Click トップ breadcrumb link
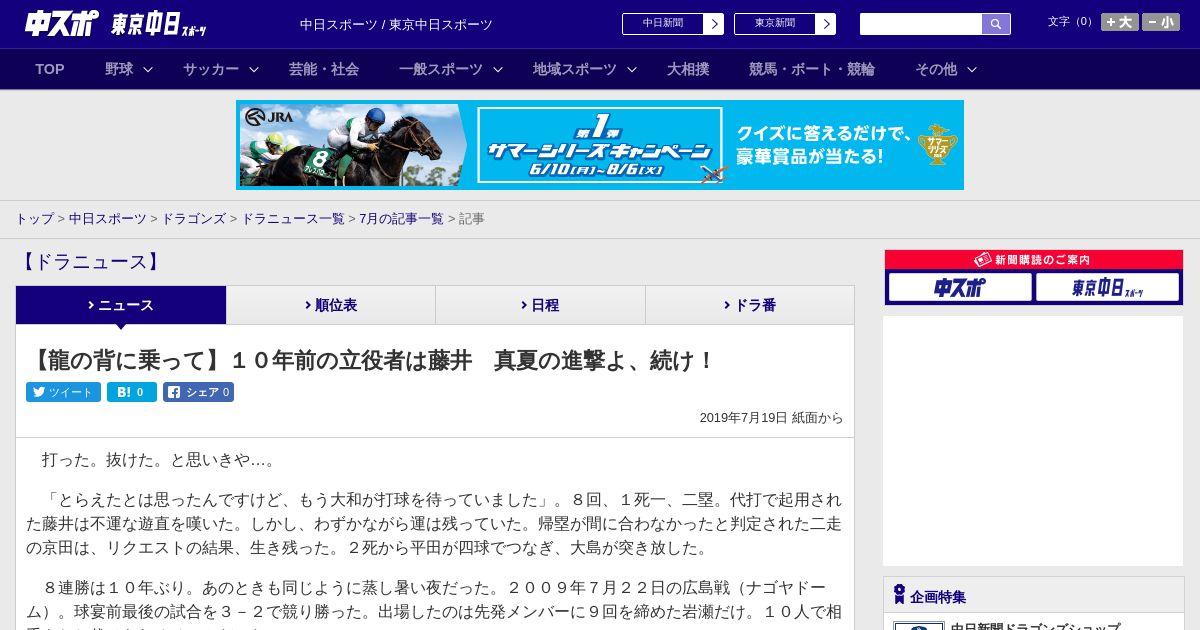 [x=34, y=218]
